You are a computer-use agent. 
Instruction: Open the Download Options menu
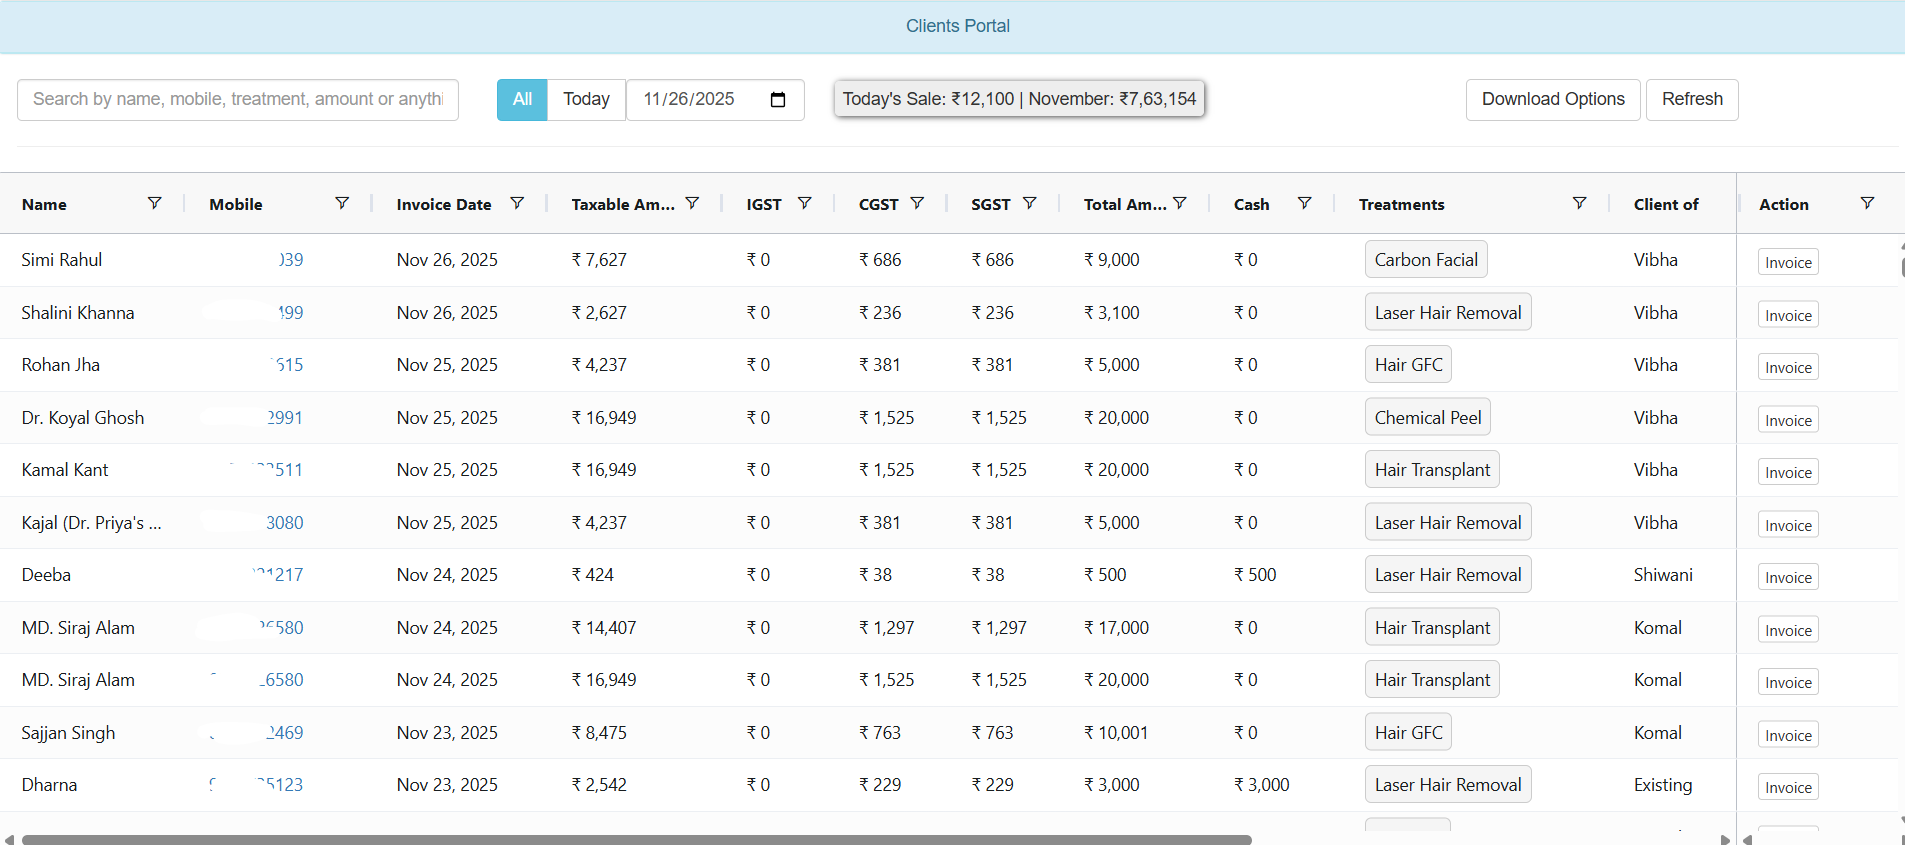(1552, 100)
